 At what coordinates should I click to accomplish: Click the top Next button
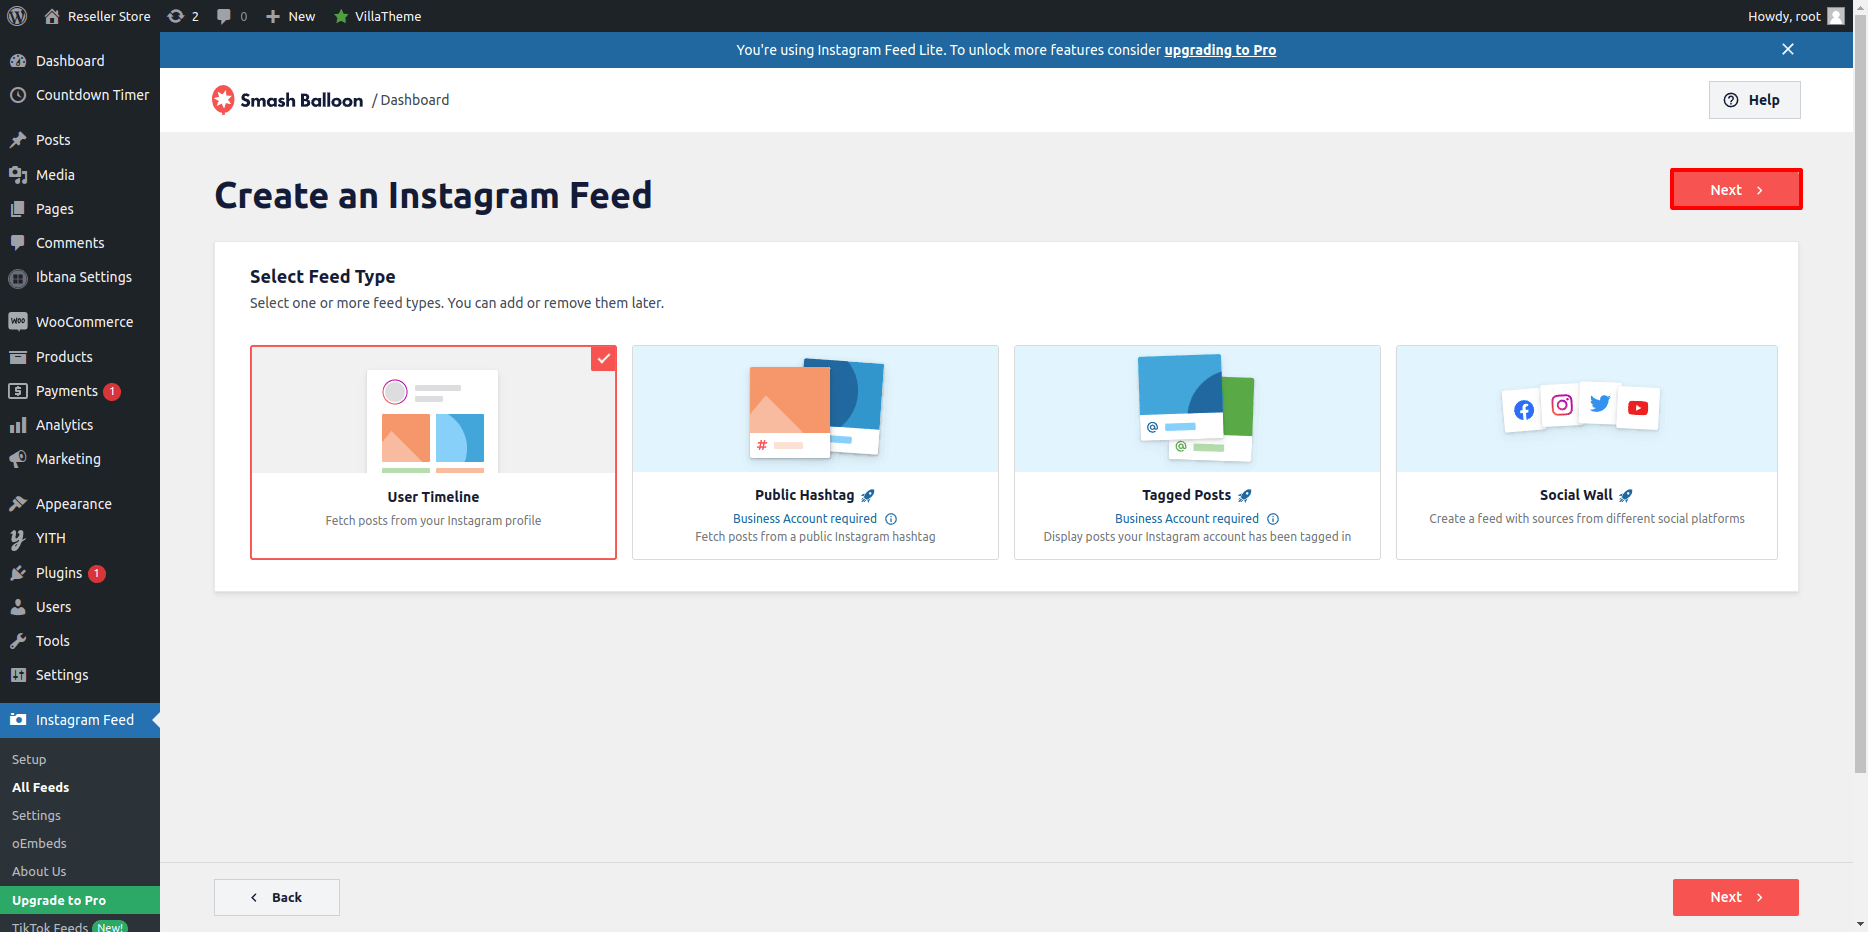tap(1735, 190)
